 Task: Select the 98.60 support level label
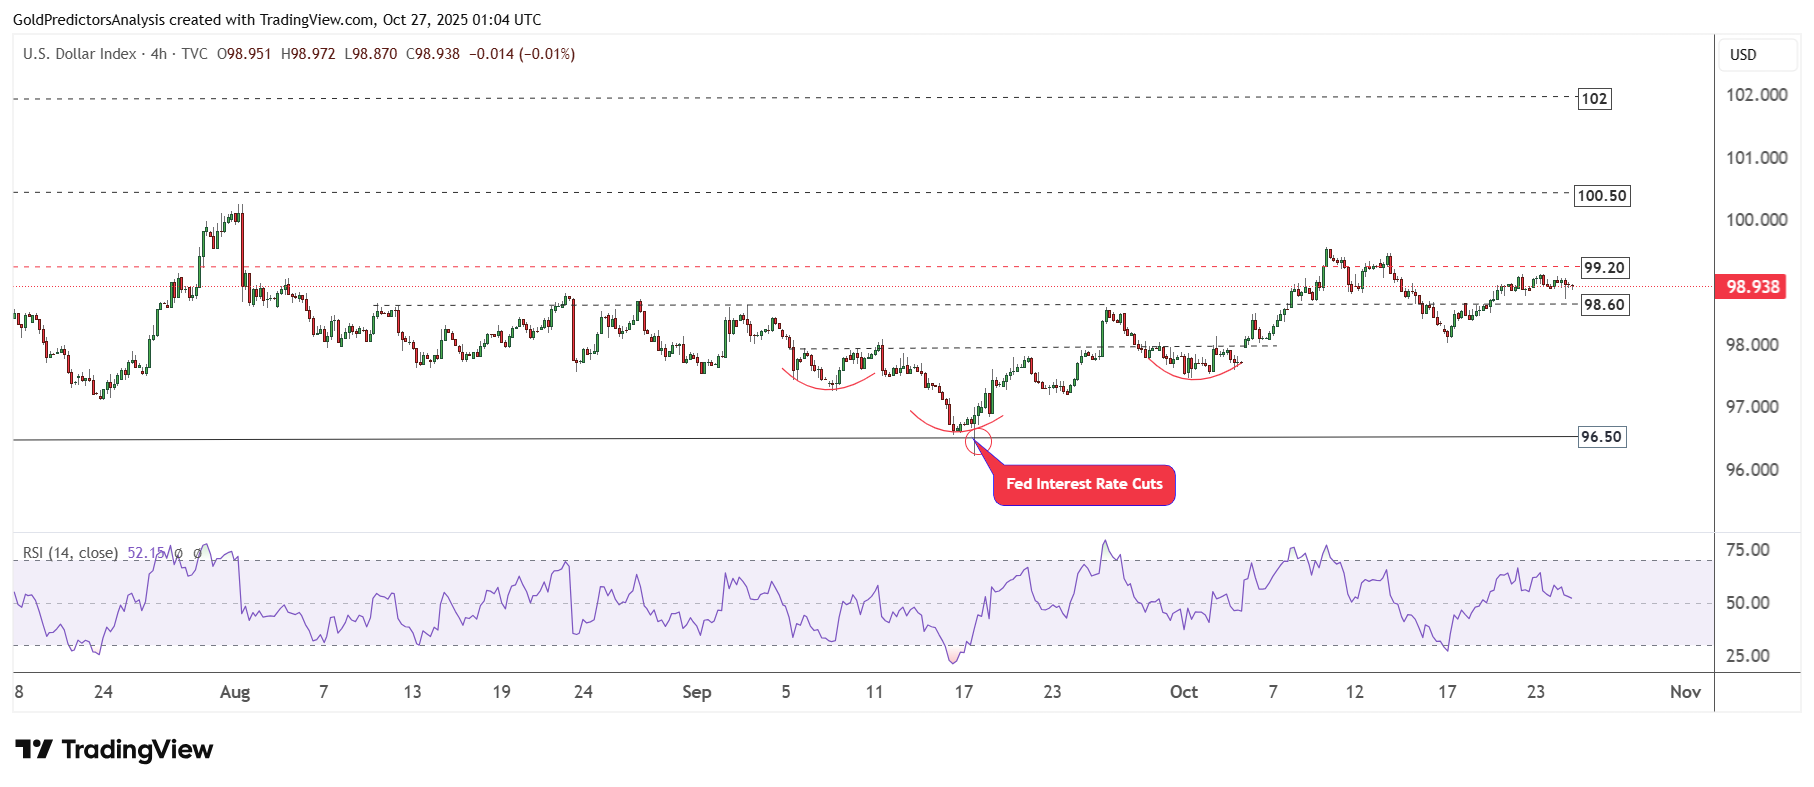click(1604, 305)
